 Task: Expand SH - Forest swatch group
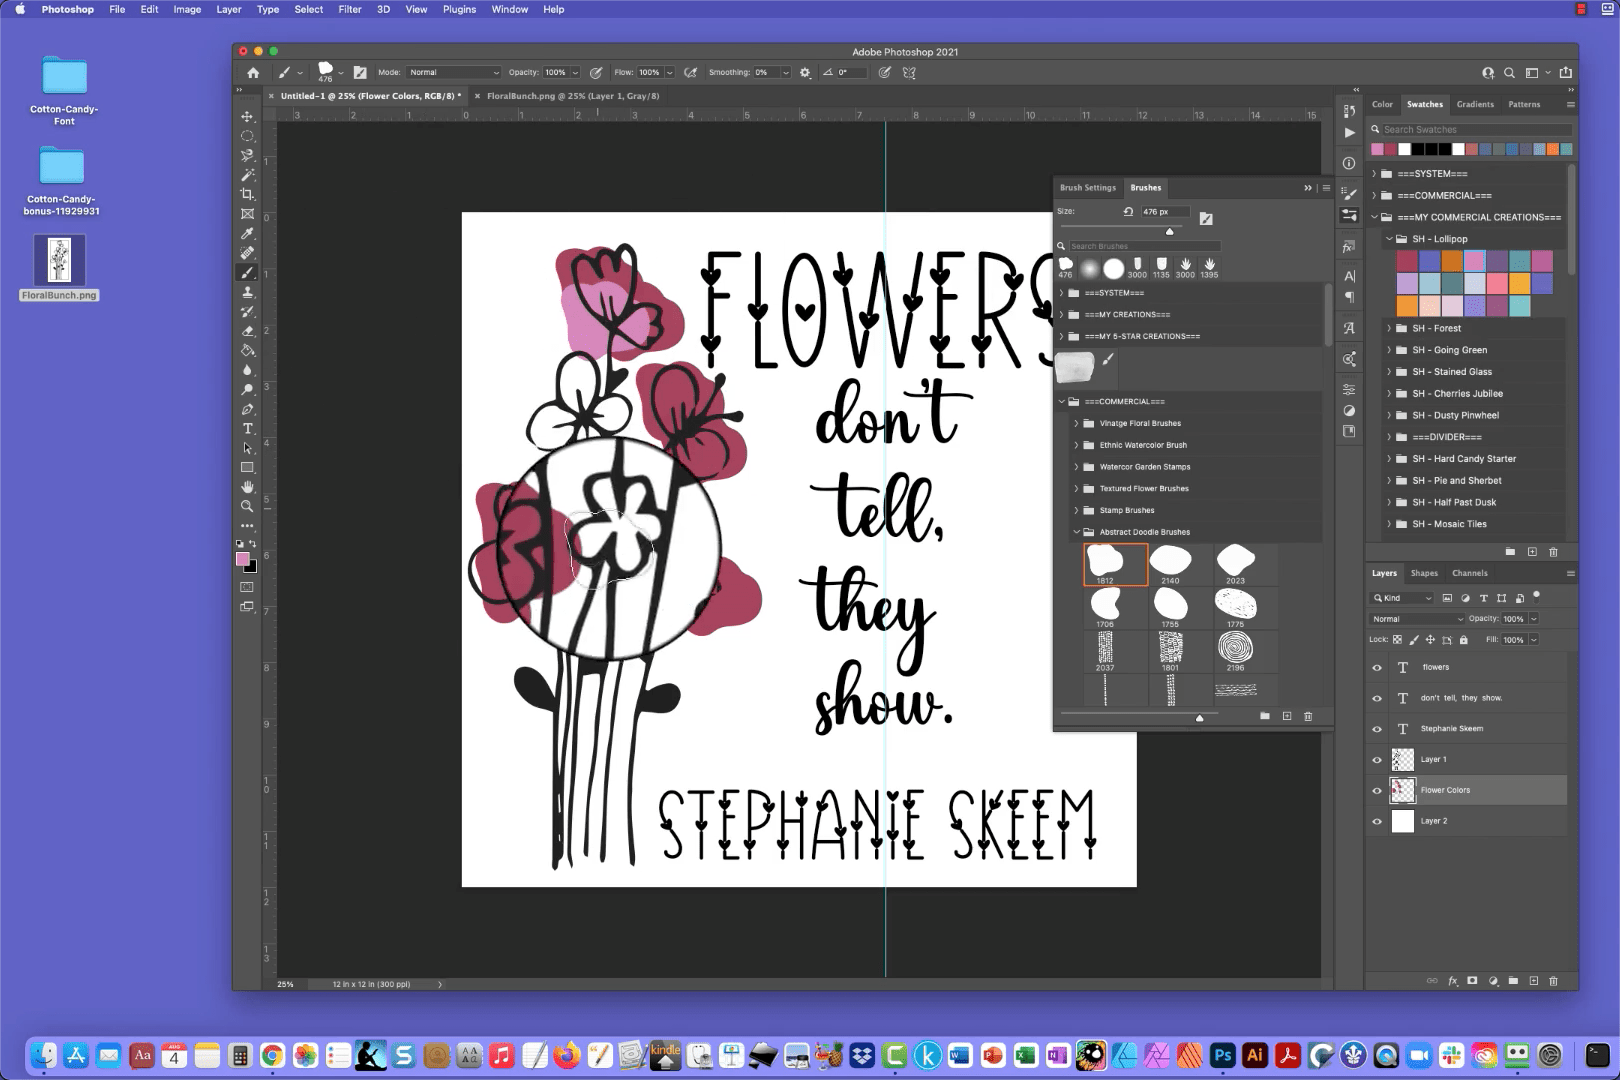click(x=1388, y=329)
